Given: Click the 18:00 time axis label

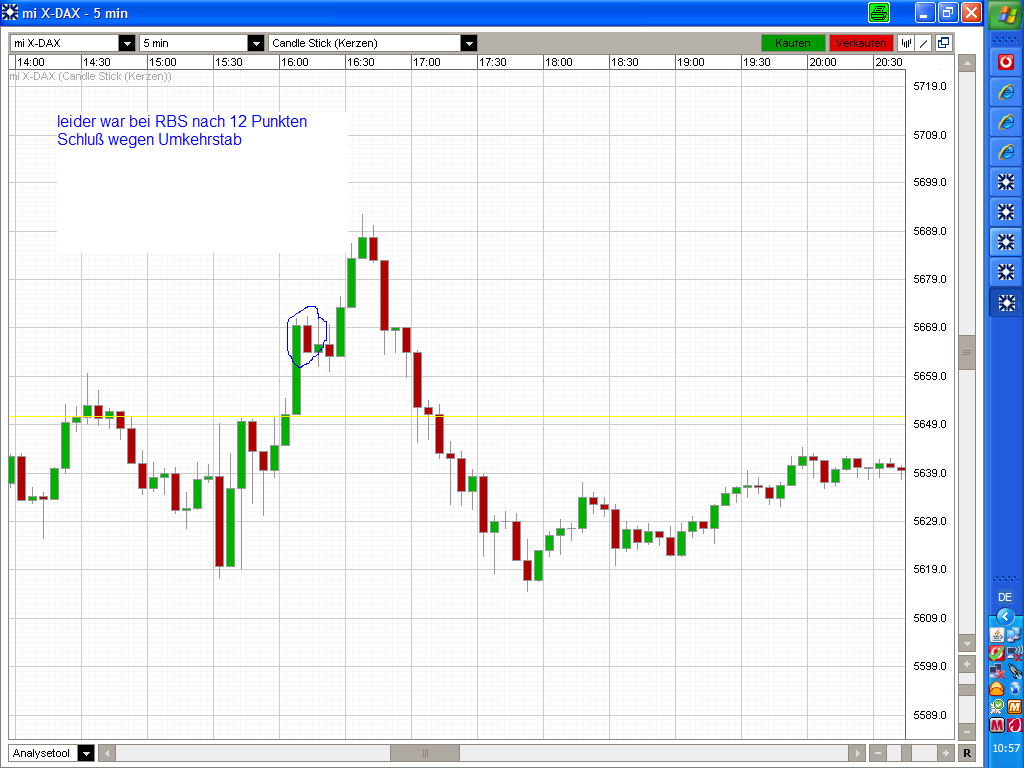Looking at the screenshot, I should coord(558,62).
